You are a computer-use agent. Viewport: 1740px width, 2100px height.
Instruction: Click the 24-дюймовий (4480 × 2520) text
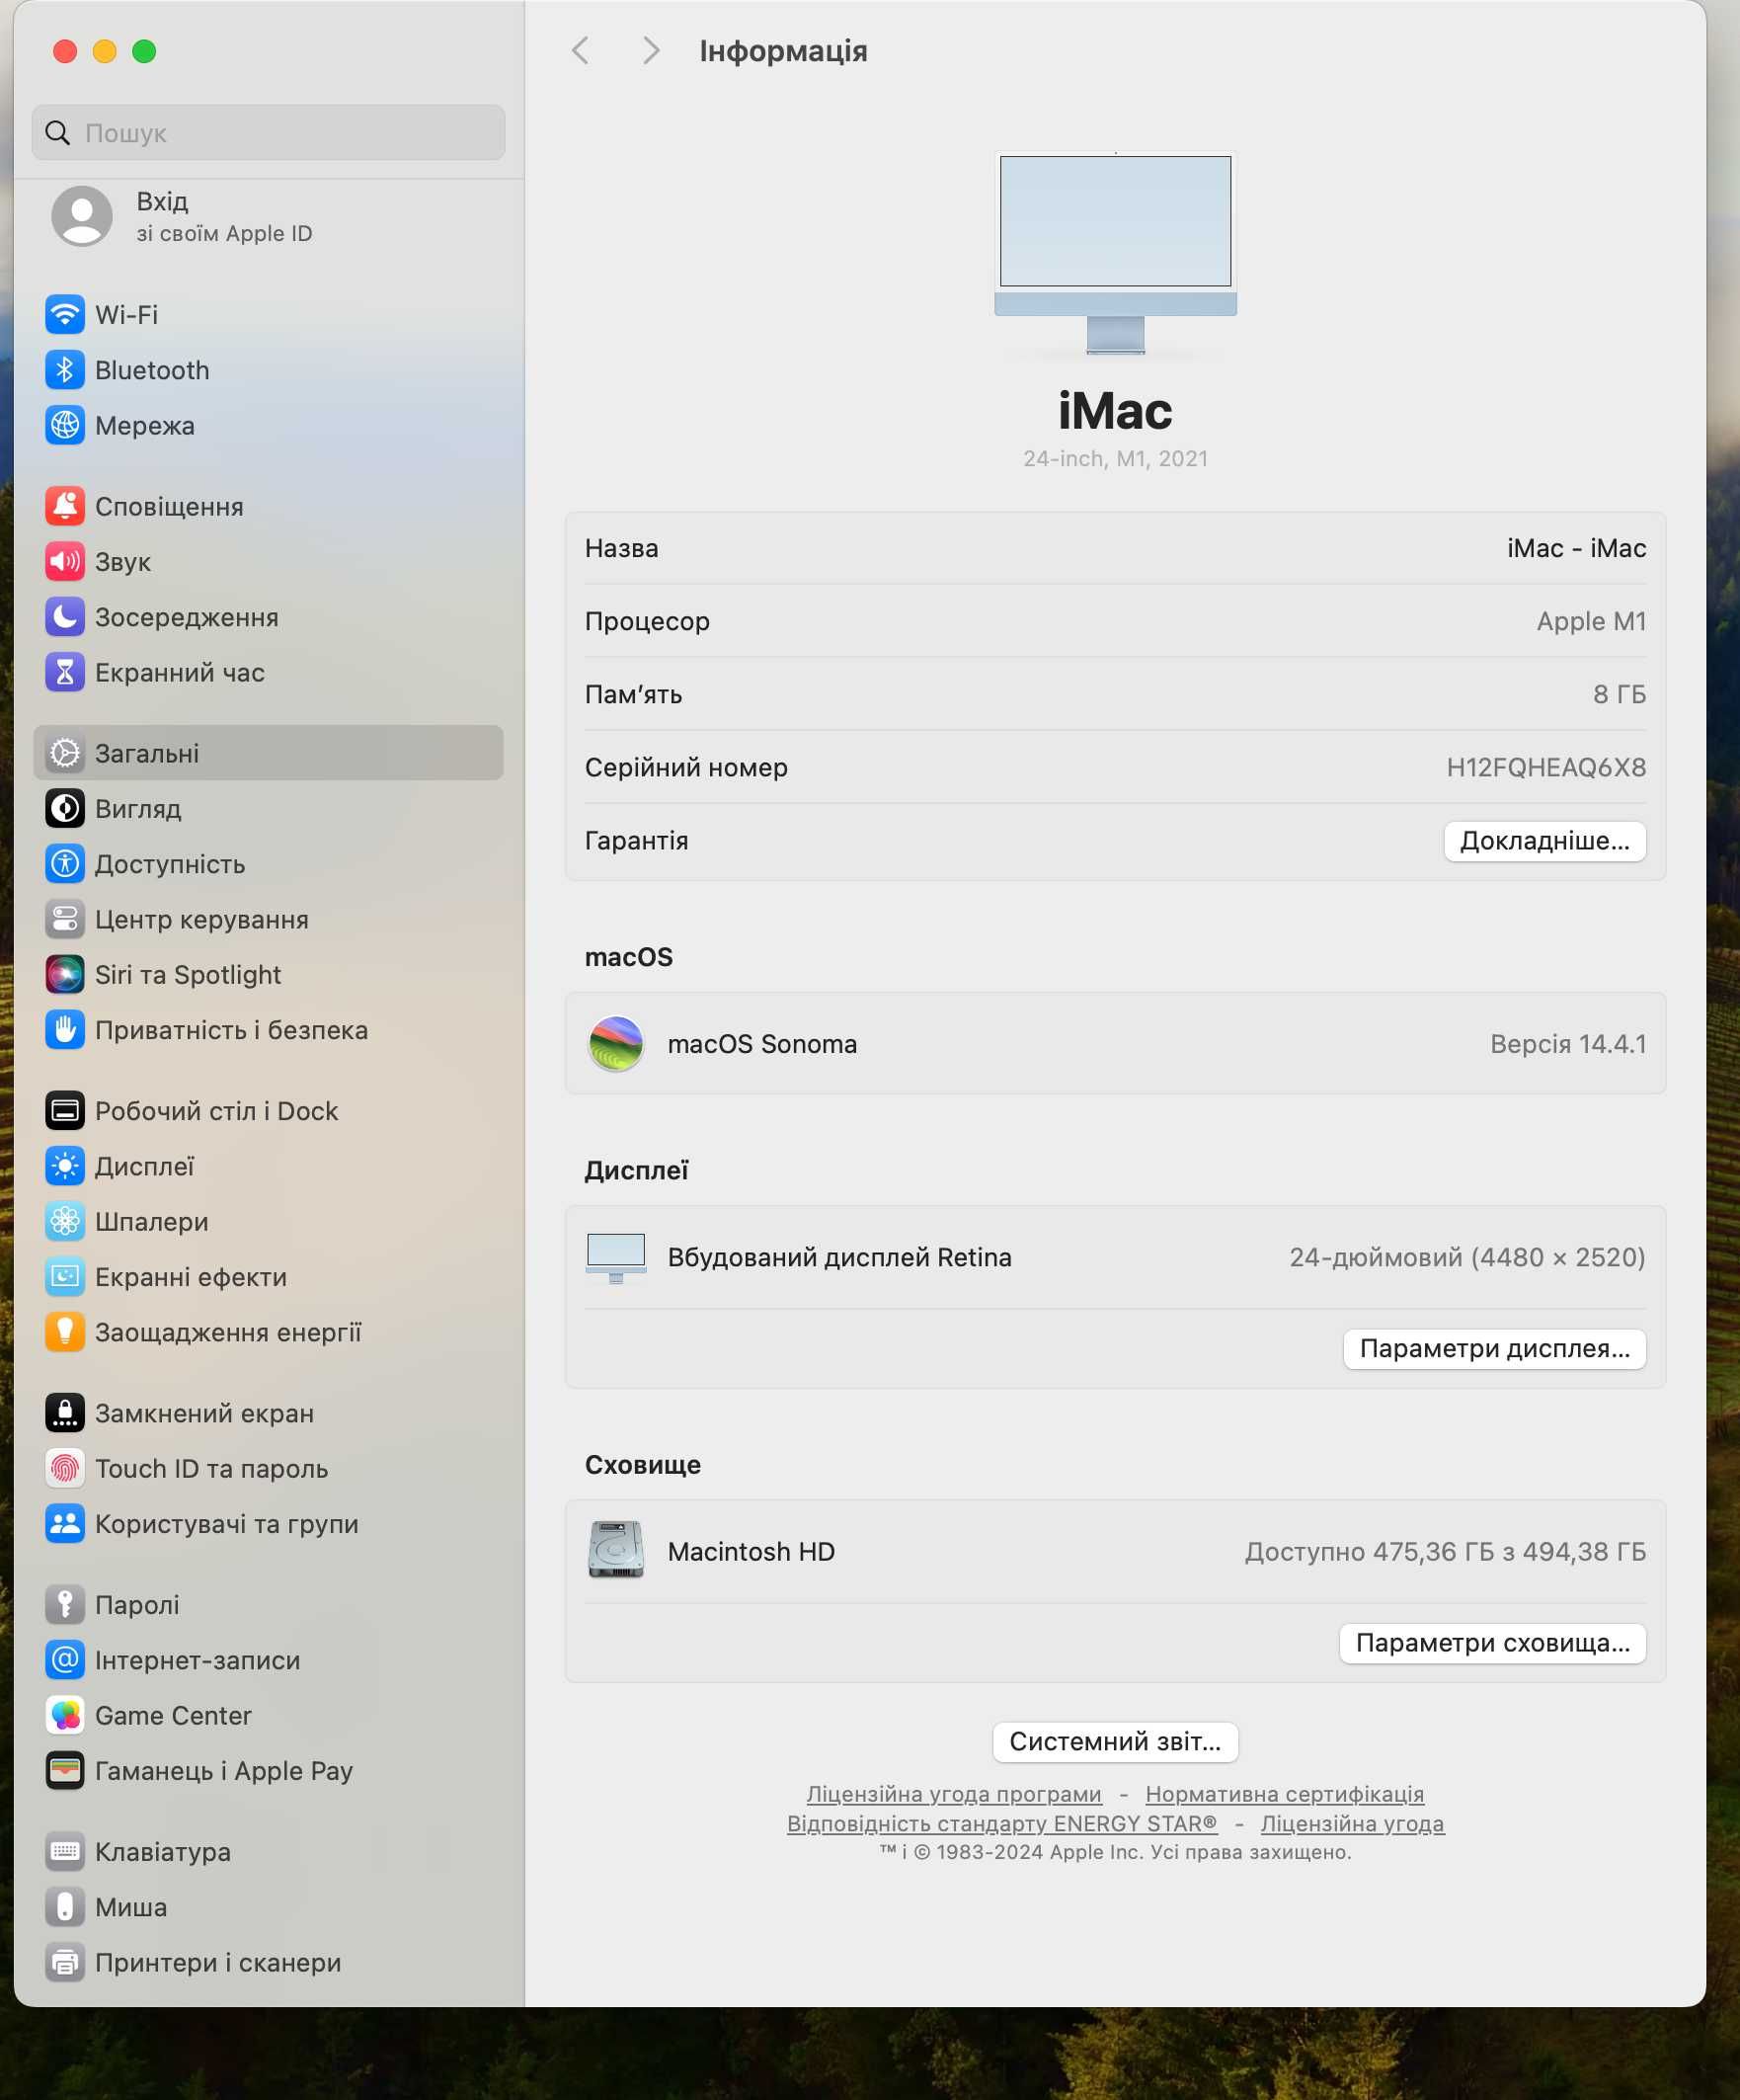(1467, 1258)
